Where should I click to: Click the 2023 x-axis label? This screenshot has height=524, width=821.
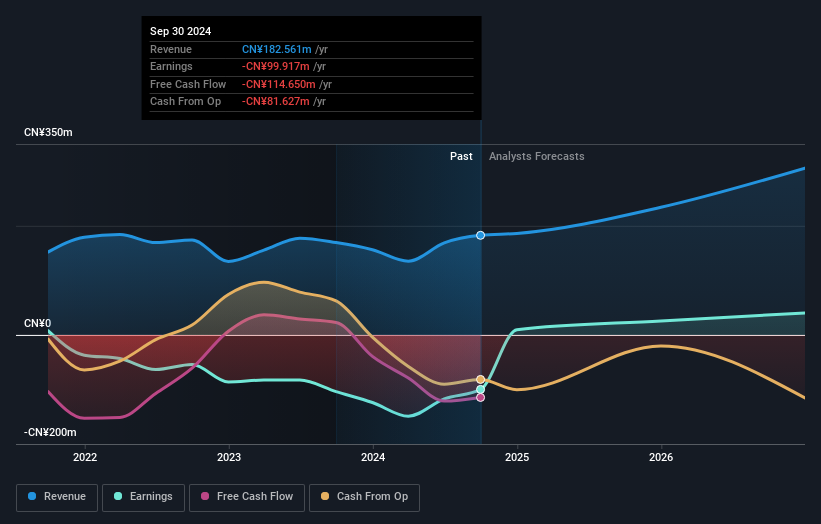click(x=229, y=458)
